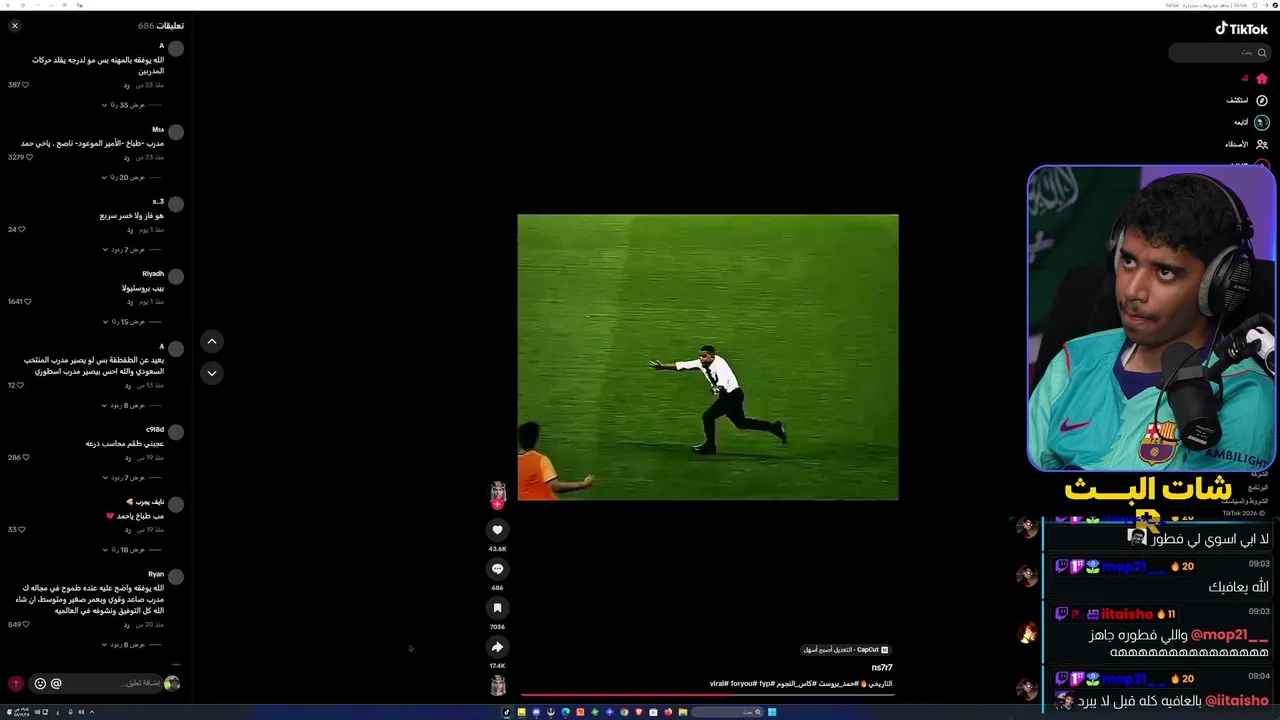
Task: Open the CapCut editing tag on video
Action: click(846, 650)
